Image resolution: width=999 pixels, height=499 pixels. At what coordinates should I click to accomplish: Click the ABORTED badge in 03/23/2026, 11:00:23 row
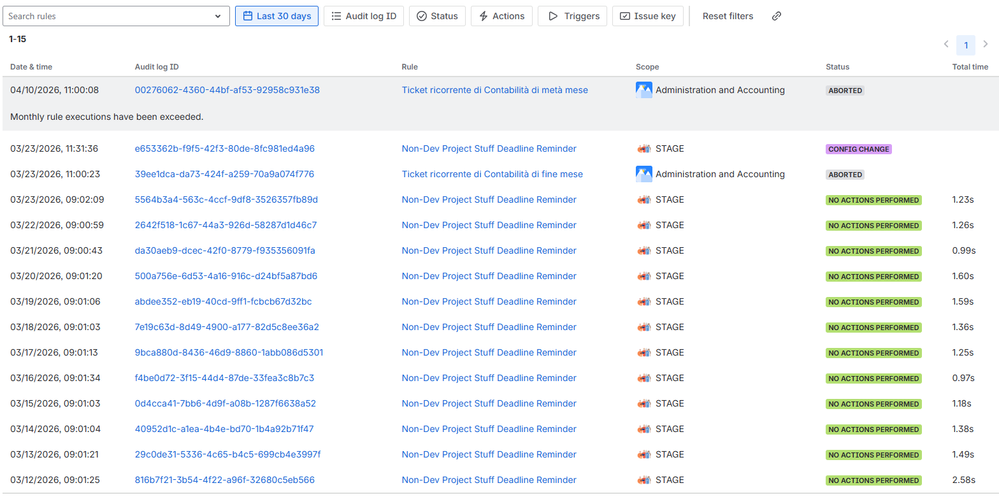pos(845,175)
